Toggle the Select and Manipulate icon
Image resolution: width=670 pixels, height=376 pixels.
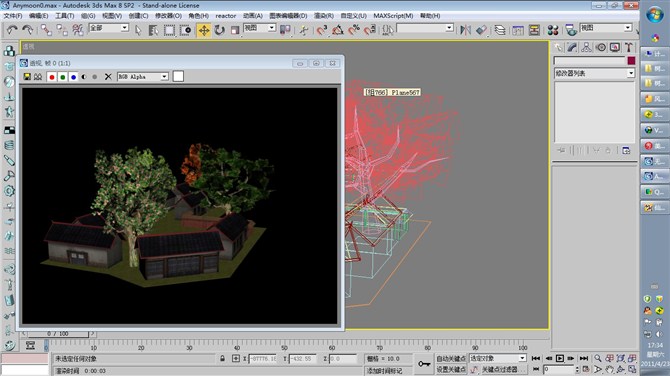point(304,30)
